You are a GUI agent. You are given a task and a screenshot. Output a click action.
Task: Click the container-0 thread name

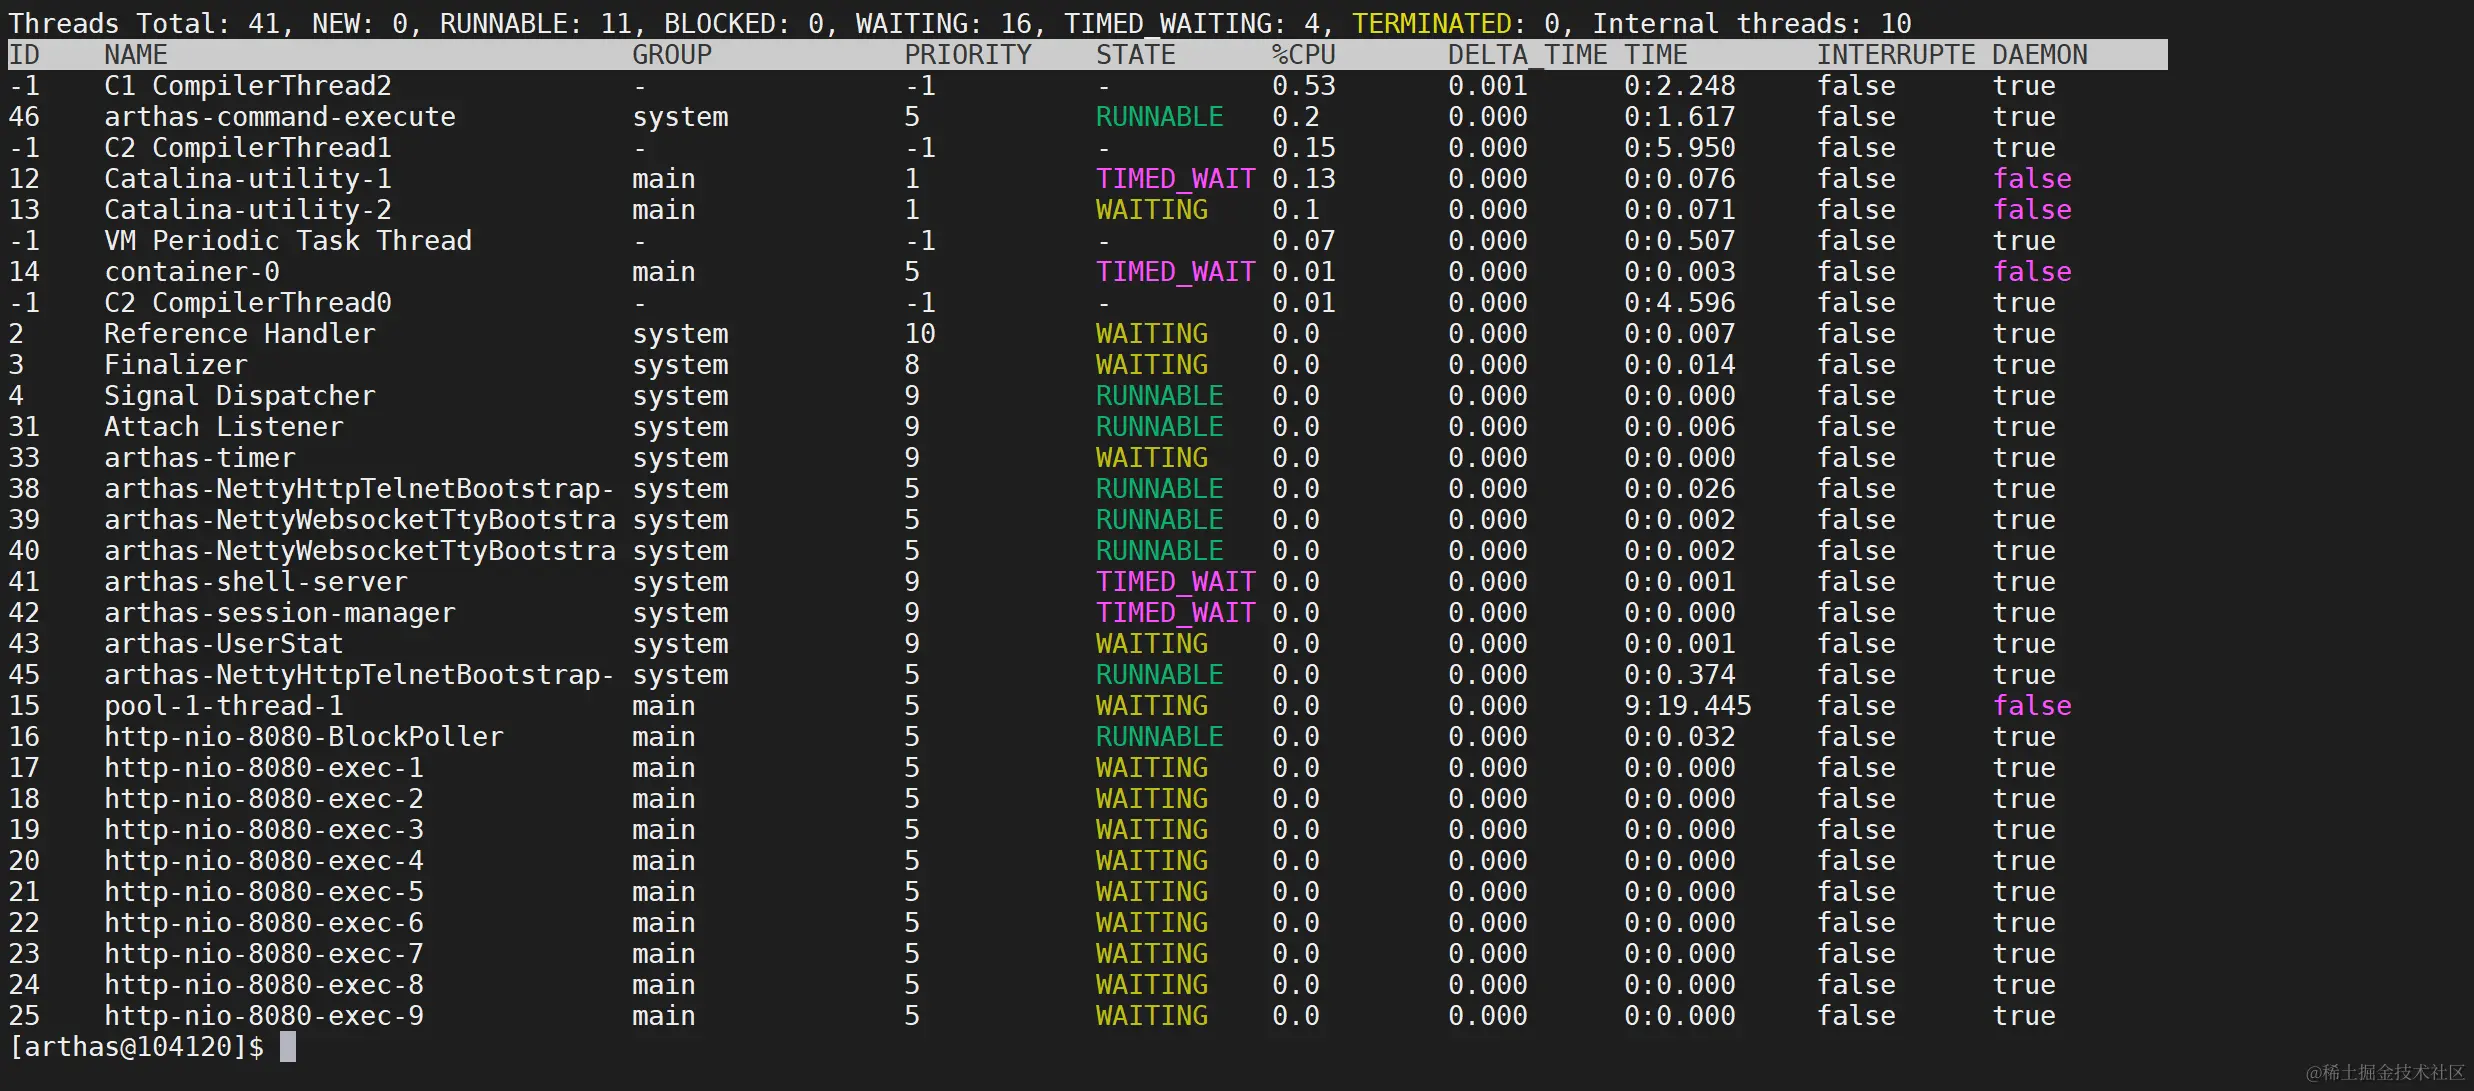pos(191,272)
